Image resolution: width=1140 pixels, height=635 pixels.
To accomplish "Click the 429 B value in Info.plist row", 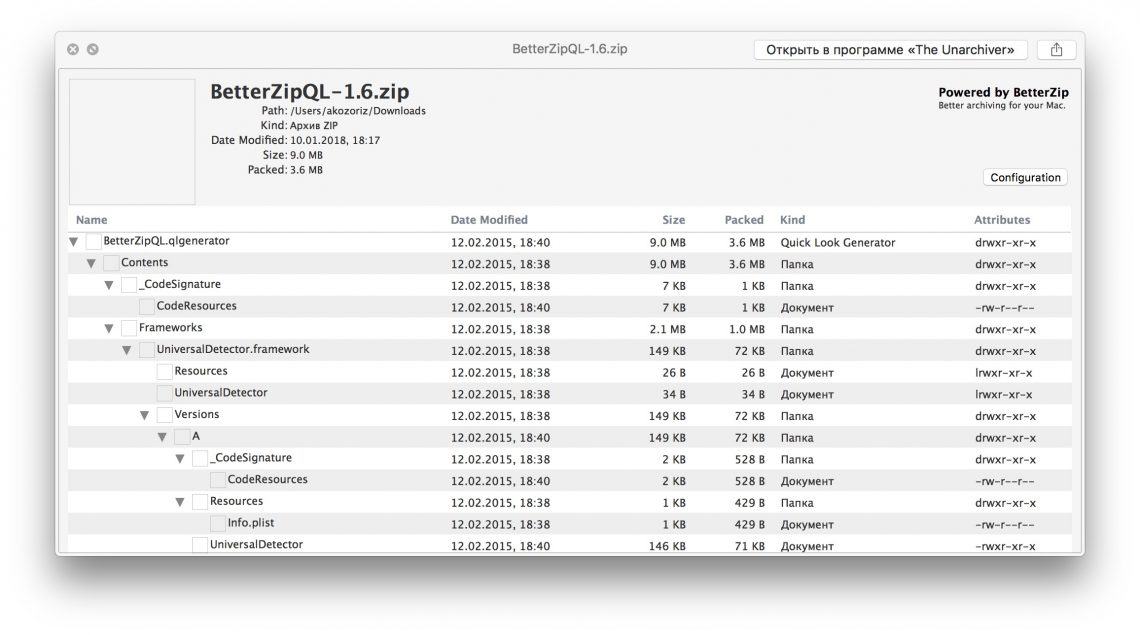I will click(750, 524).
